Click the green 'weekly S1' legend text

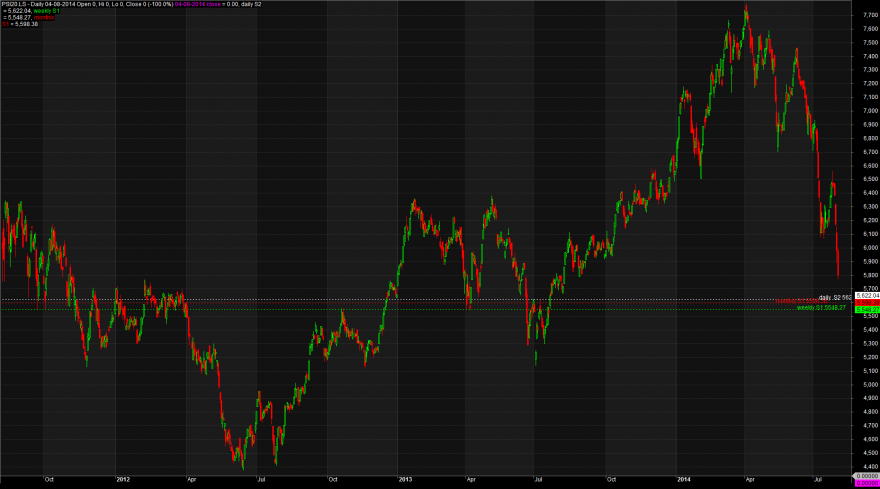[47, 11]
